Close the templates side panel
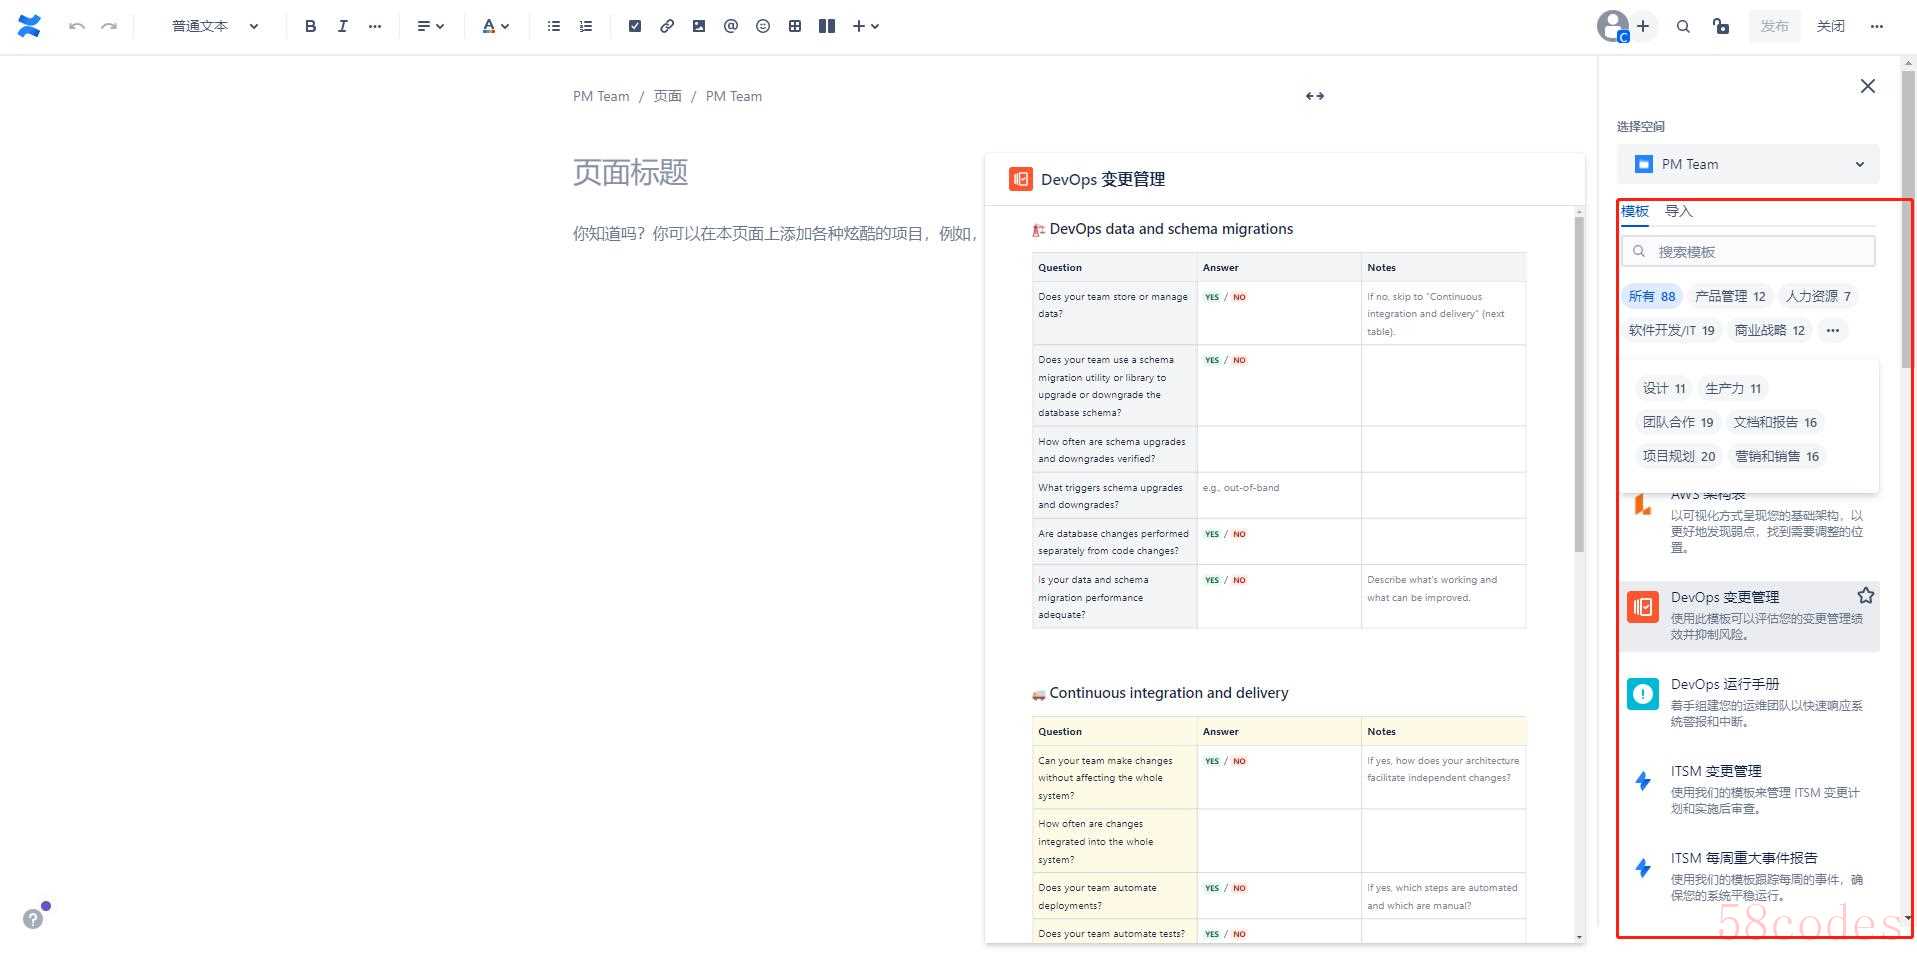Viewport: 1917px width, 953px height. point(1867,86)
